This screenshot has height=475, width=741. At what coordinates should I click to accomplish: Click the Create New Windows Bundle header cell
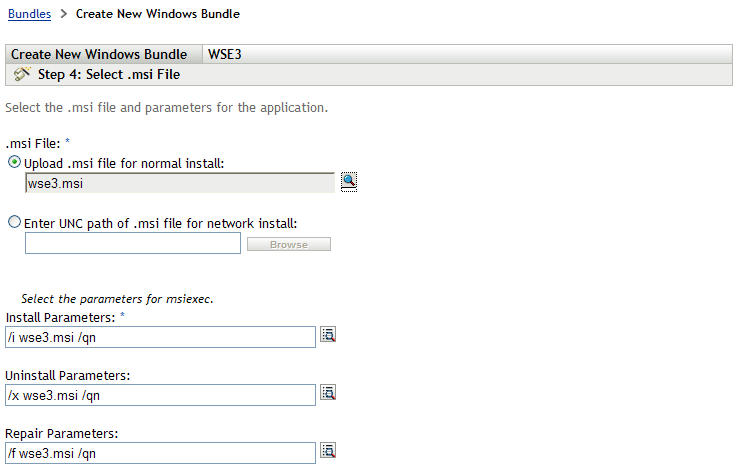click(99, 54)
